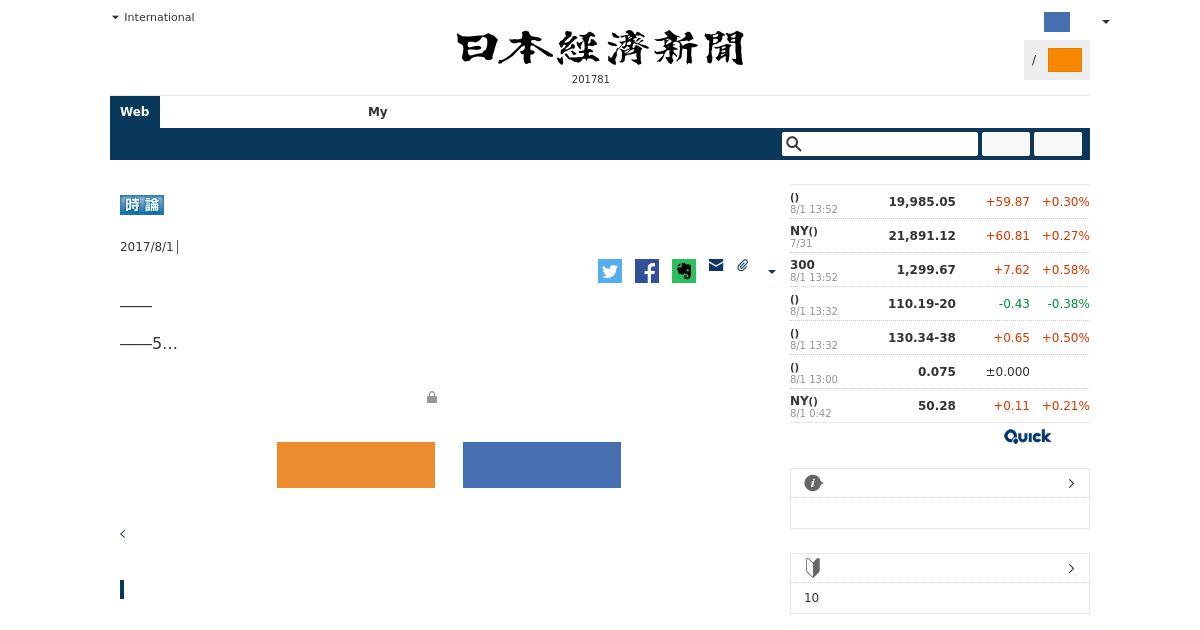
Task: Click the orange button below article
Action: point(356,465)
